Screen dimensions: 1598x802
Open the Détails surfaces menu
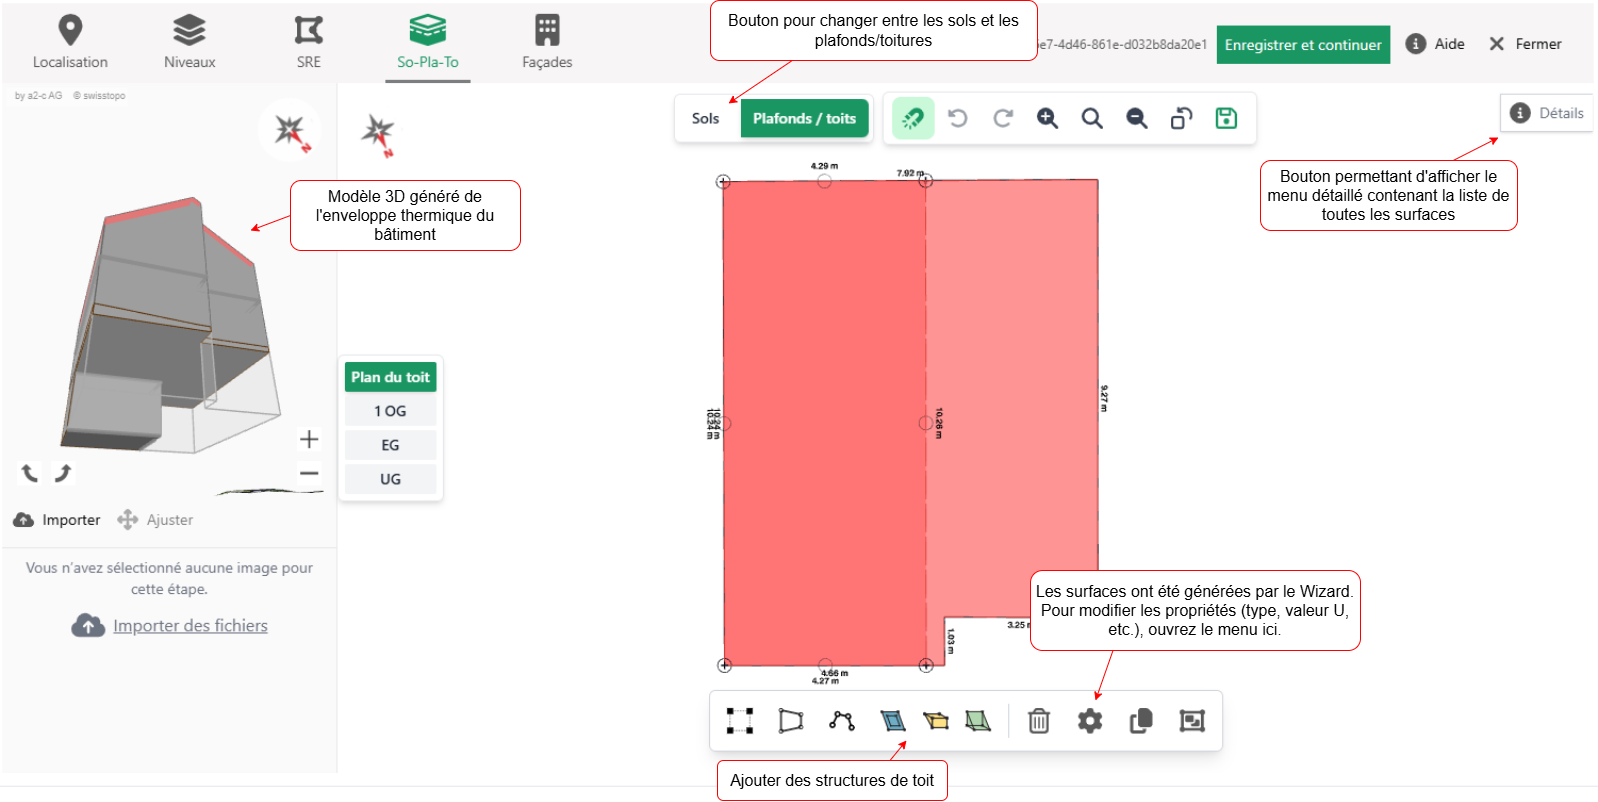(x=1547, y=113)
